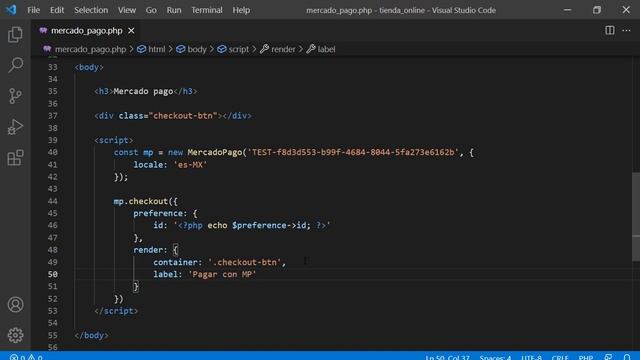The image size is (640, 360).
Task: Click Ln 50, Col 37 cursor position
Action: click(x=447, y=357)
